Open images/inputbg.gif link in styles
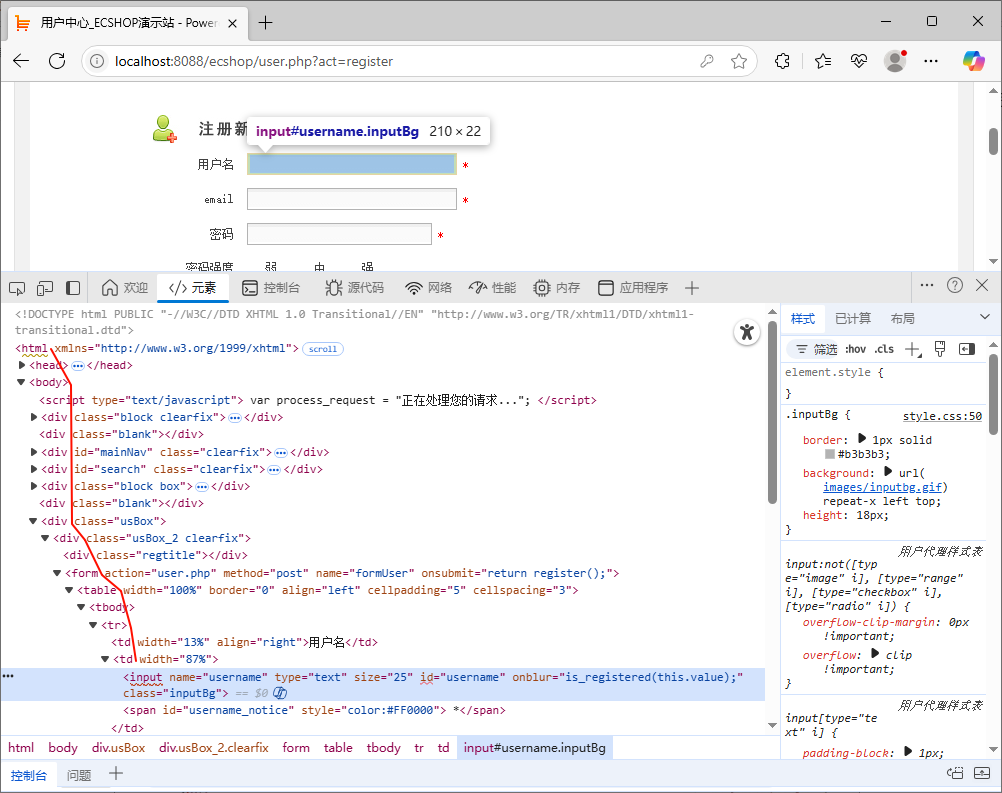Viewport: 1002px width, 793px height. 883,487
